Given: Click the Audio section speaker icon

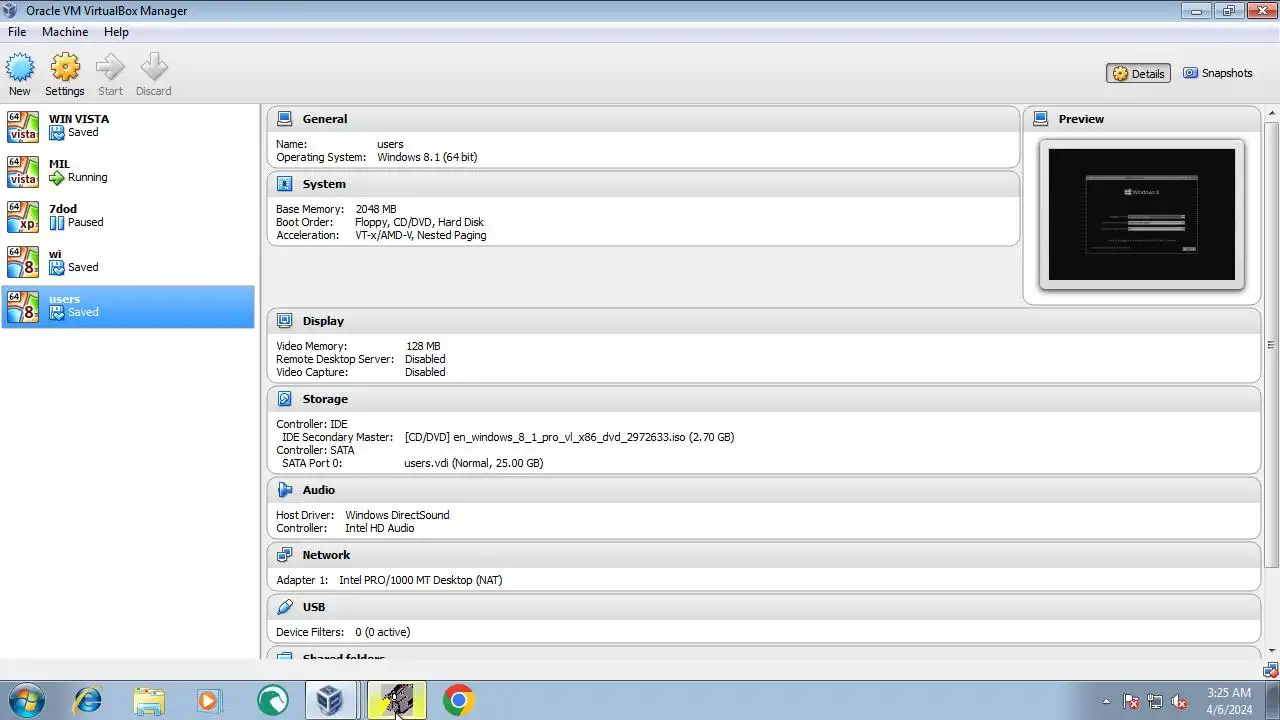Looking at the screenshot, I should tap(284, 490).
